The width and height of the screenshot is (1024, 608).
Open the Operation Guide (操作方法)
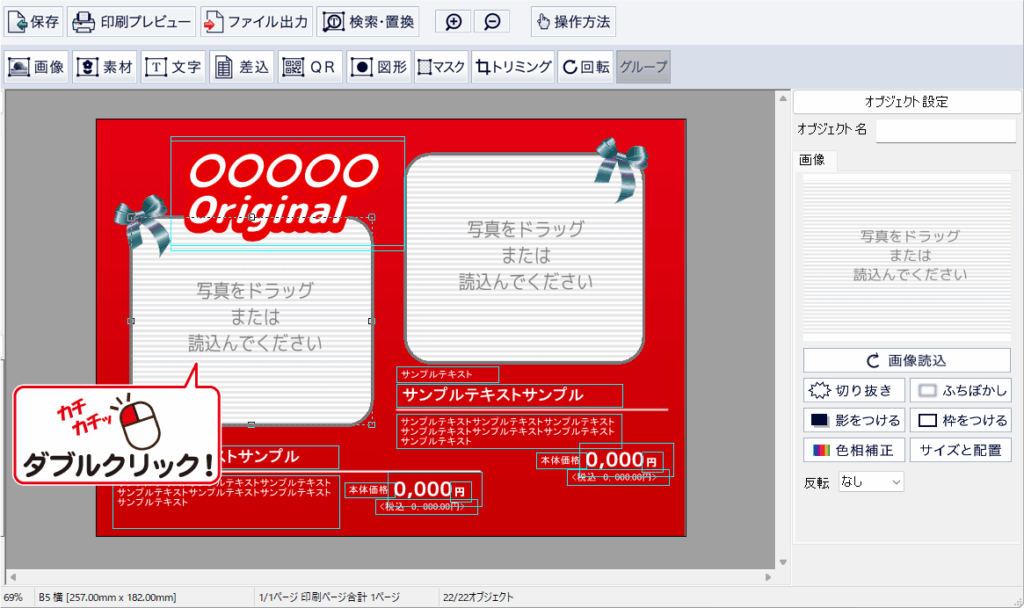point(572,21)
